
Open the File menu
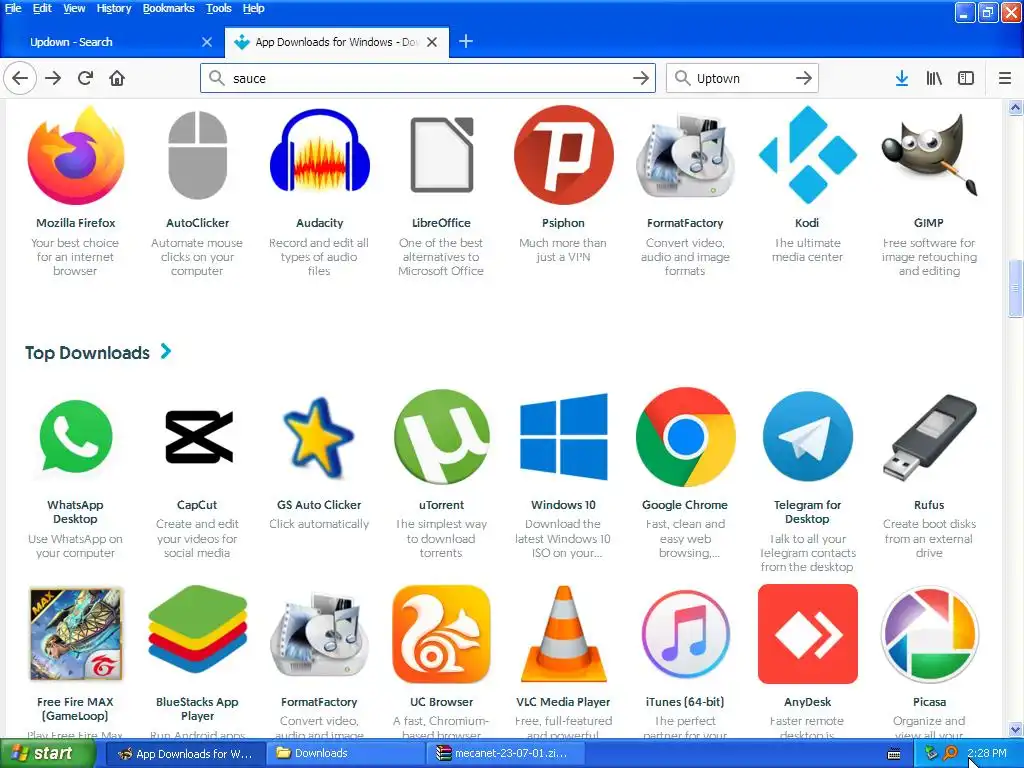[13, 8]
